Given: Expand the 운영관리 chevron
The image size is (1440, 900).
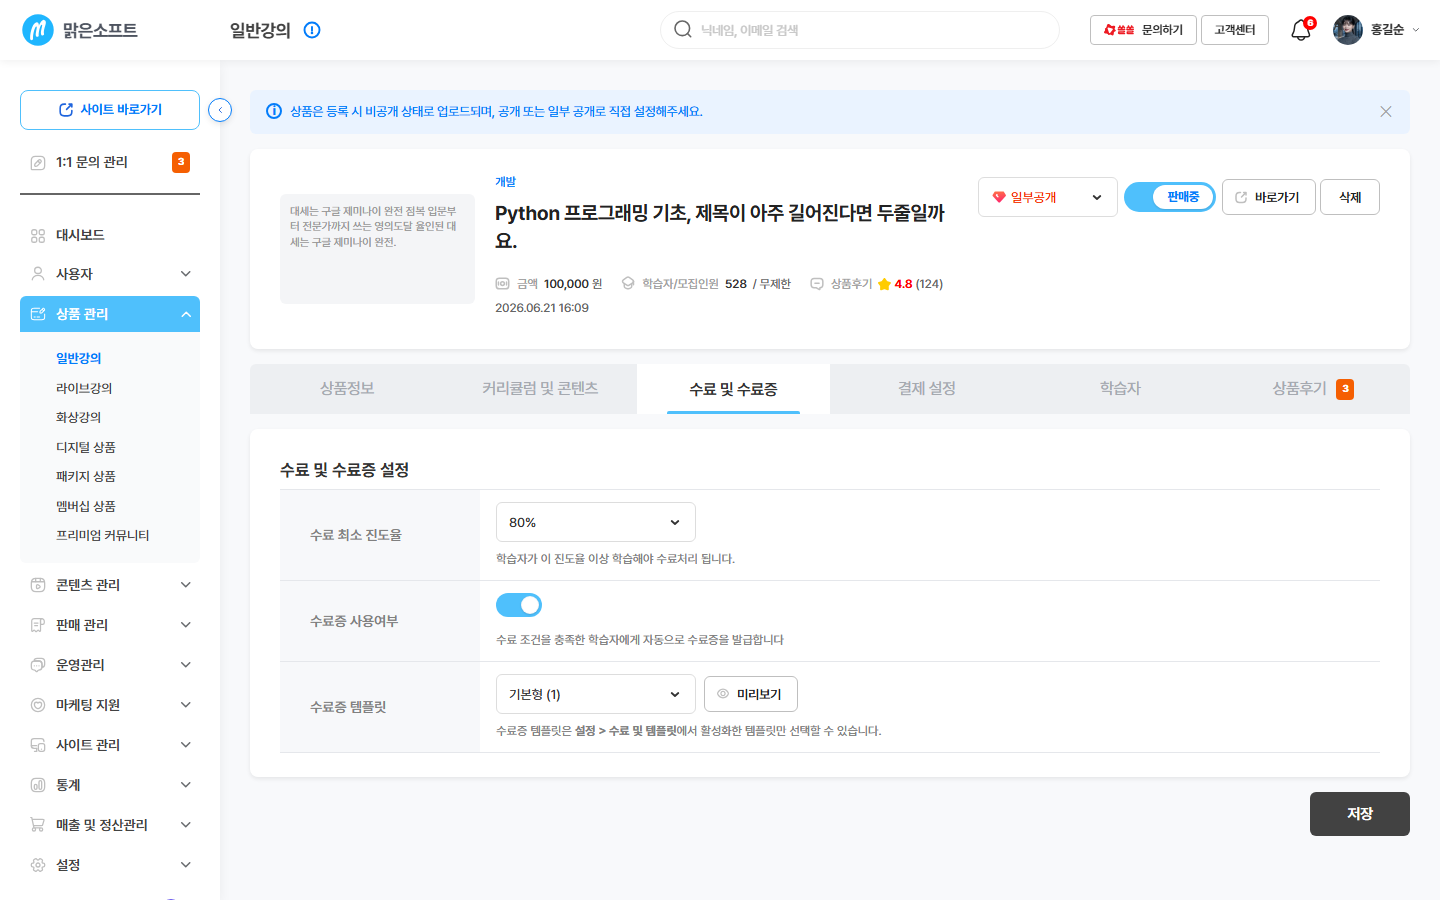Looking at the screenshot, I should [186, 665].
